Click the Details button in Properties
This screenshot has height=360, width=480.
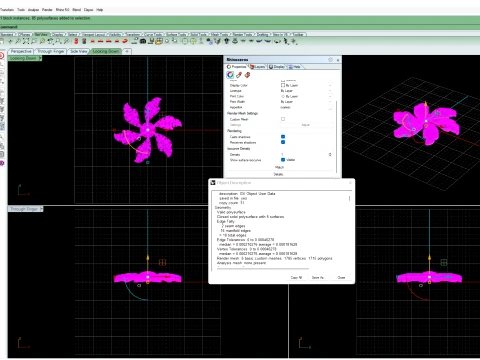tap(279, 174)
